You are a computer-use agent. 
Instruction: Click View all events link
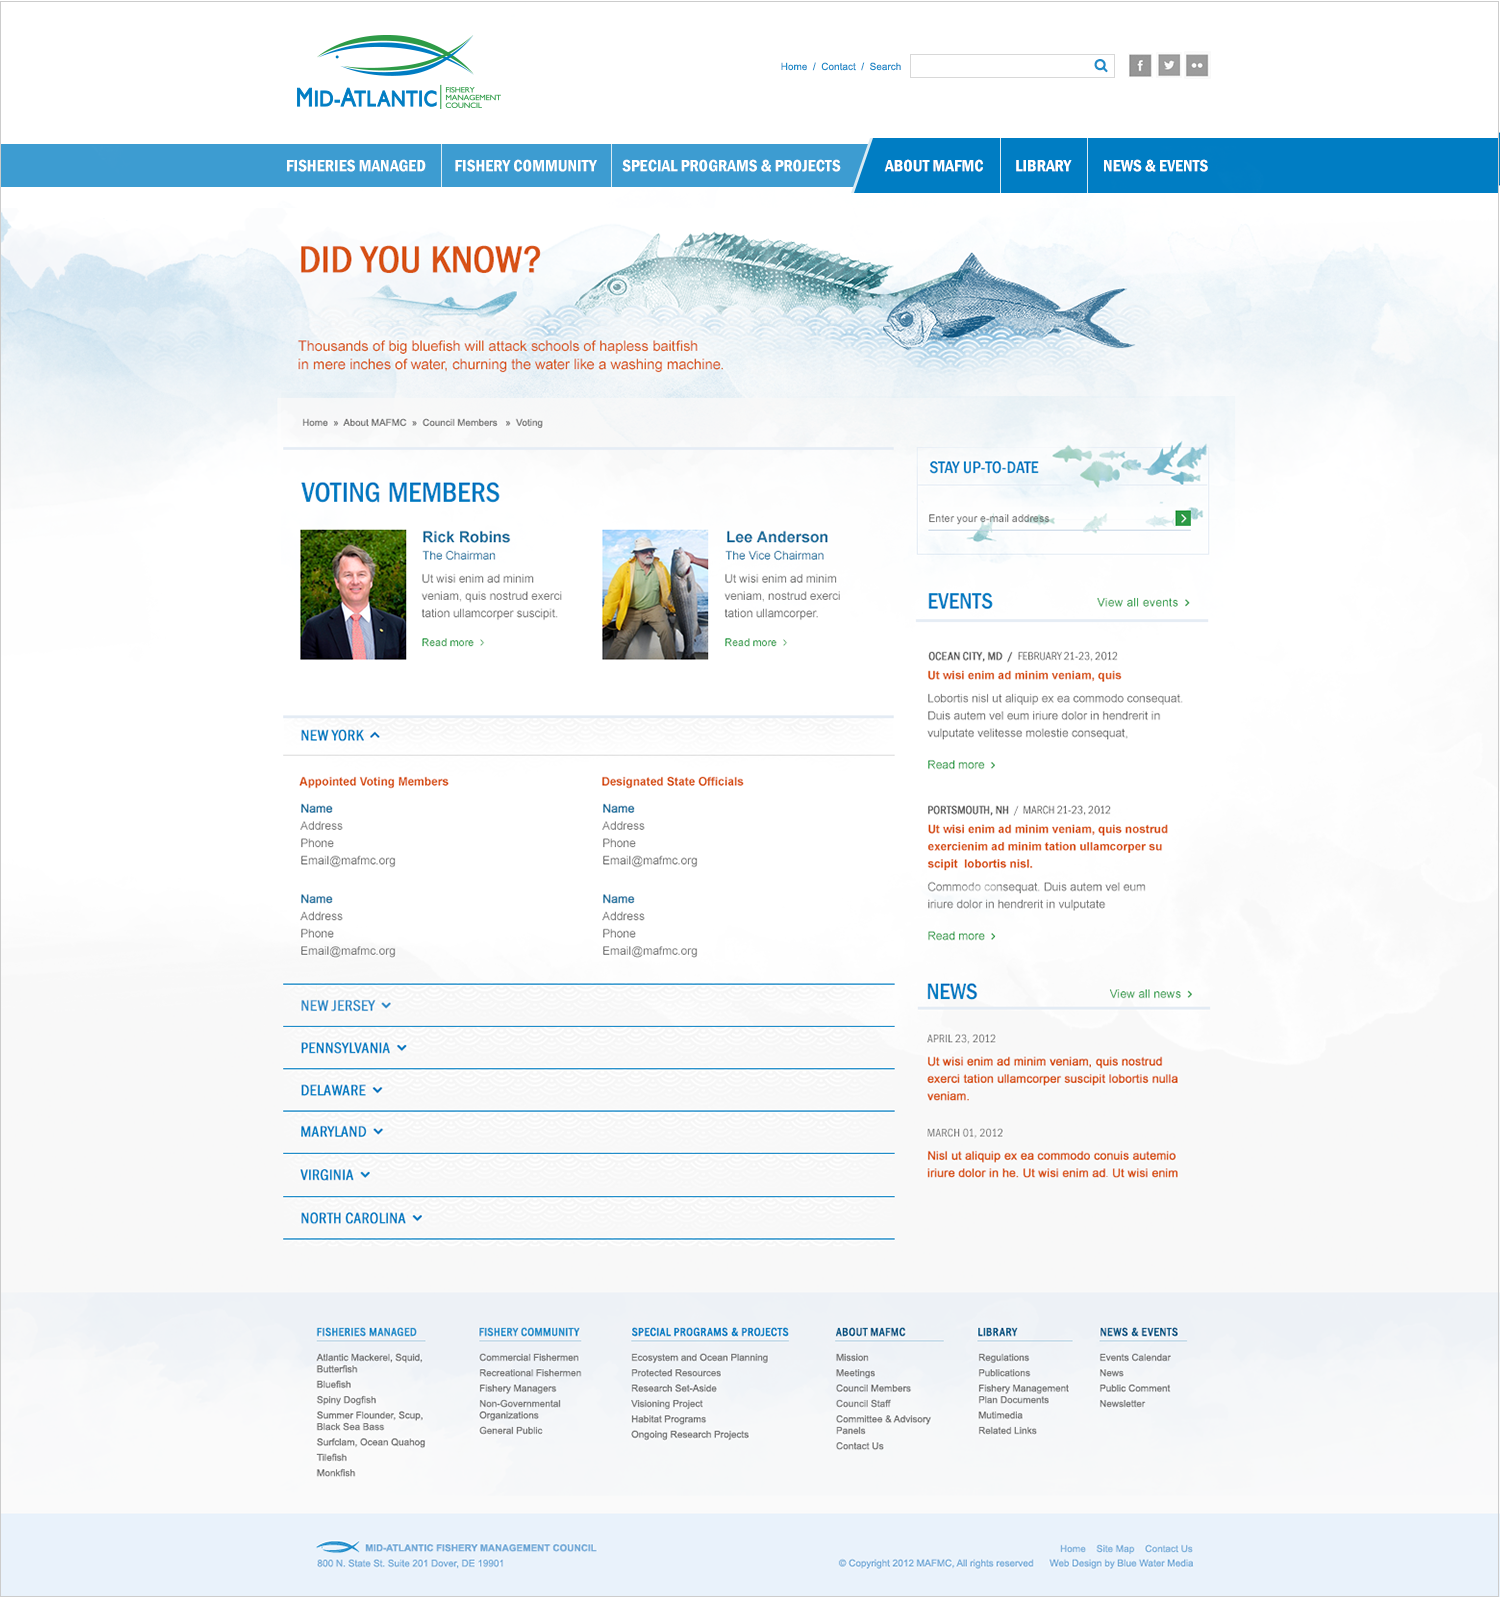point(1143,602)
